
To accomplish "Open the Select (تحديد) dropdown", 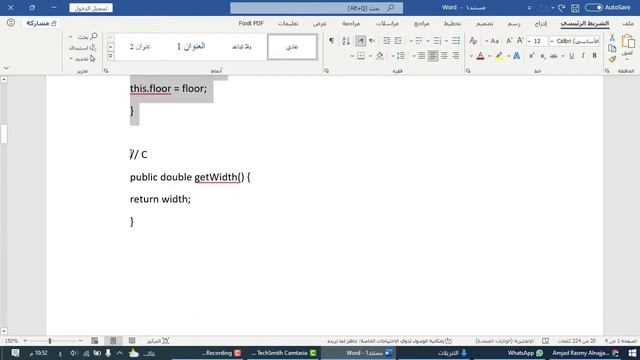I will tap(83, 59).
